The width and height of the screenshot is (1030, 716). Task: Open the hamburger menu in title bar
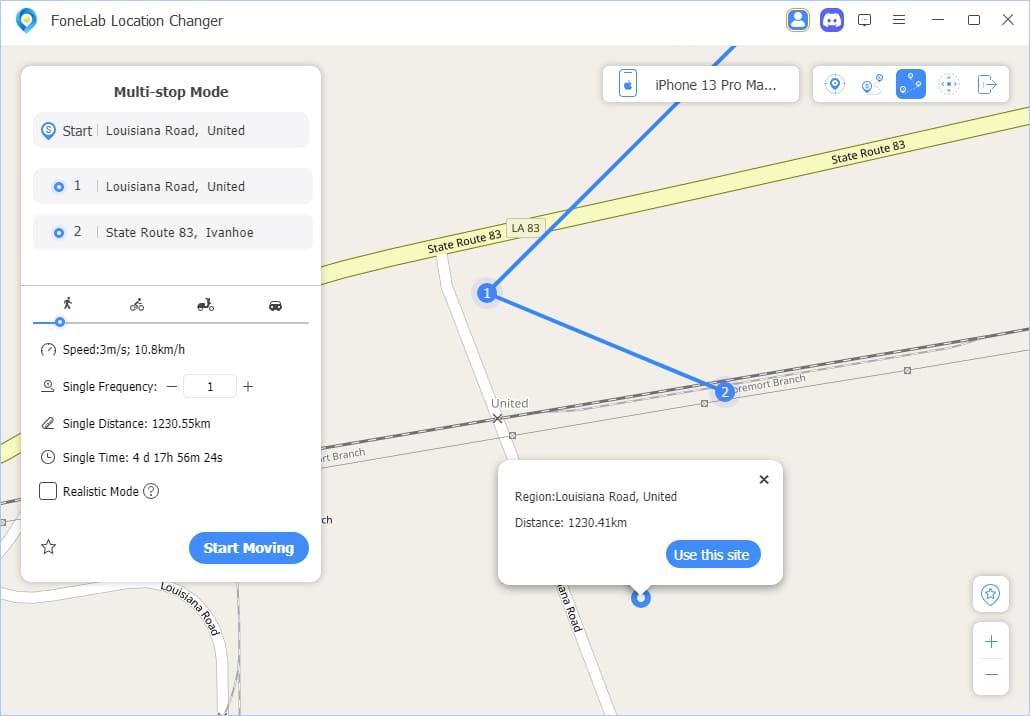[x=899, y=20]
